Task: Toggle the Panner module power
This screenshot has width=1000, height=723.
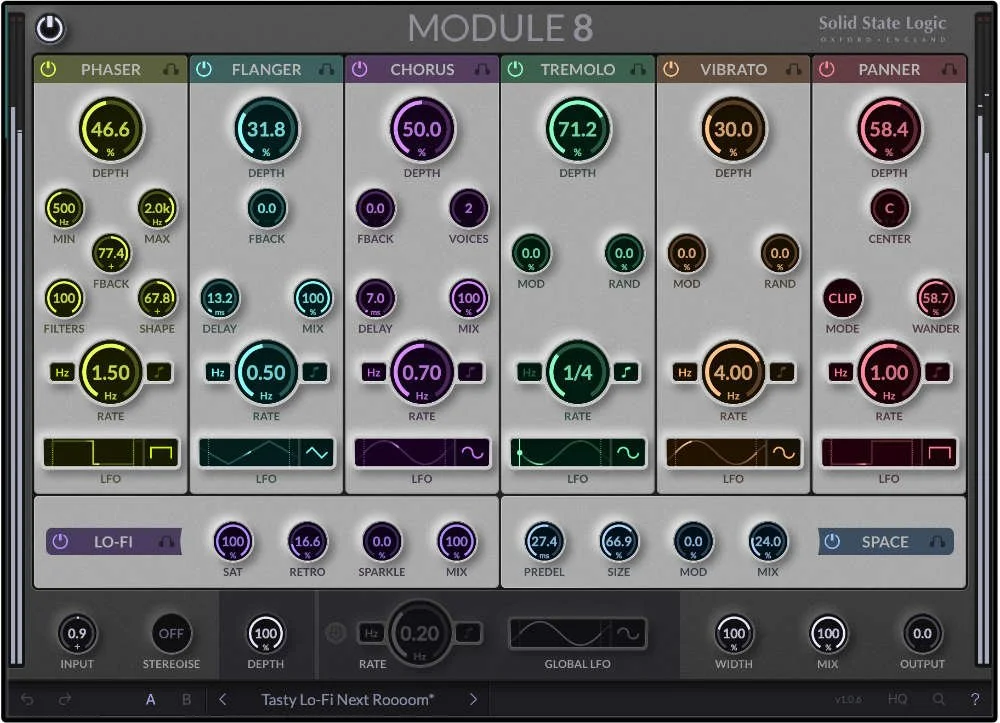Action: coord(827,69)
